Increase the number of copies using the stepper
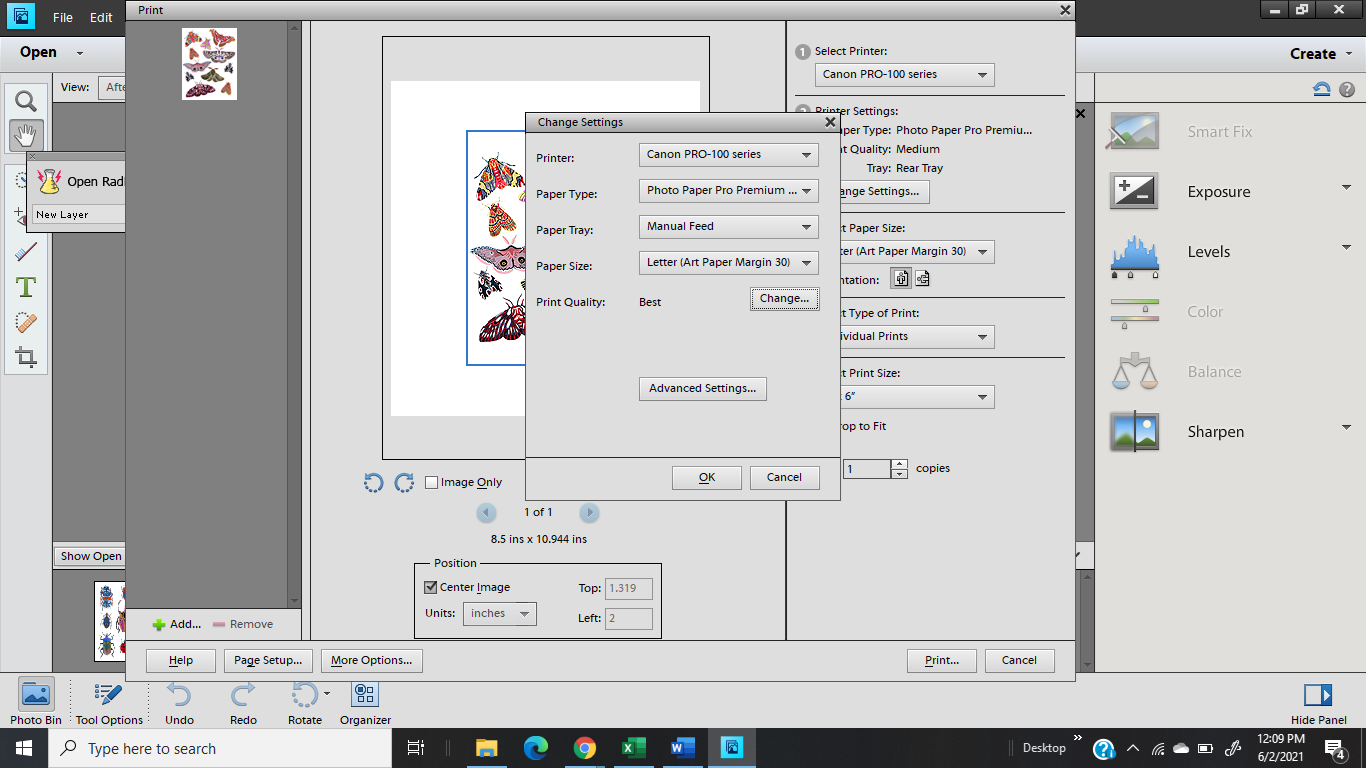Screen dimensions: 1366x768 899,464
